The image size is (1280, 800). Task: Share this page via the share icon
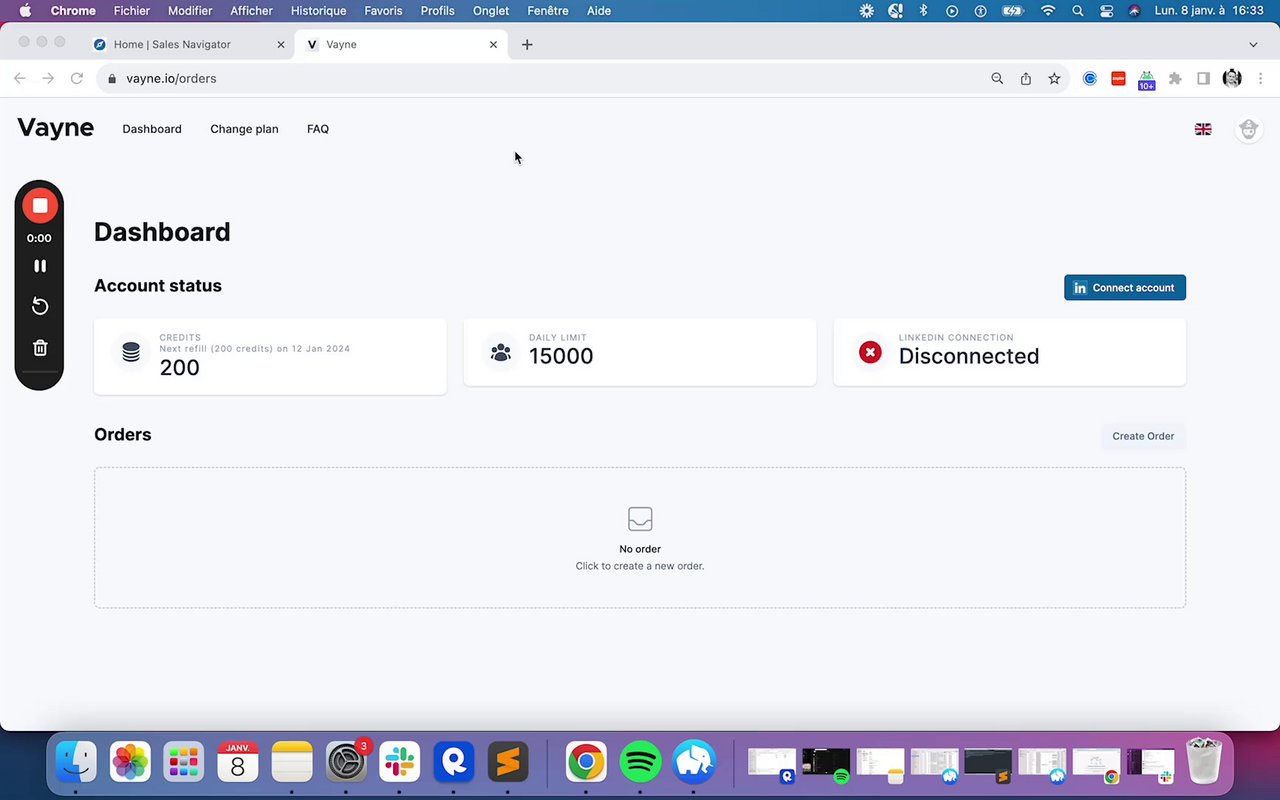coord(1026,78)
